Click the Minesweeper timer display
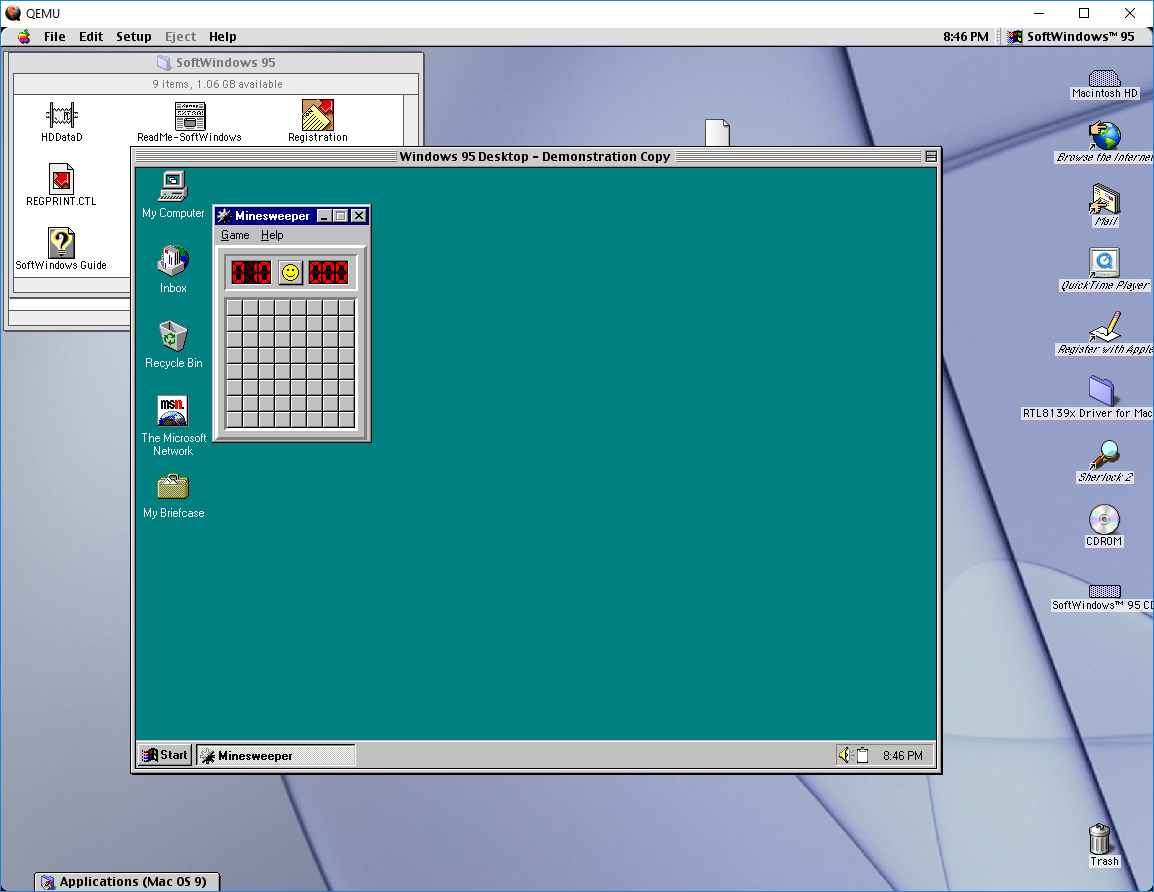Image resolution: width=1154 pixels, height=892 pixels. [x=328, y=273]
